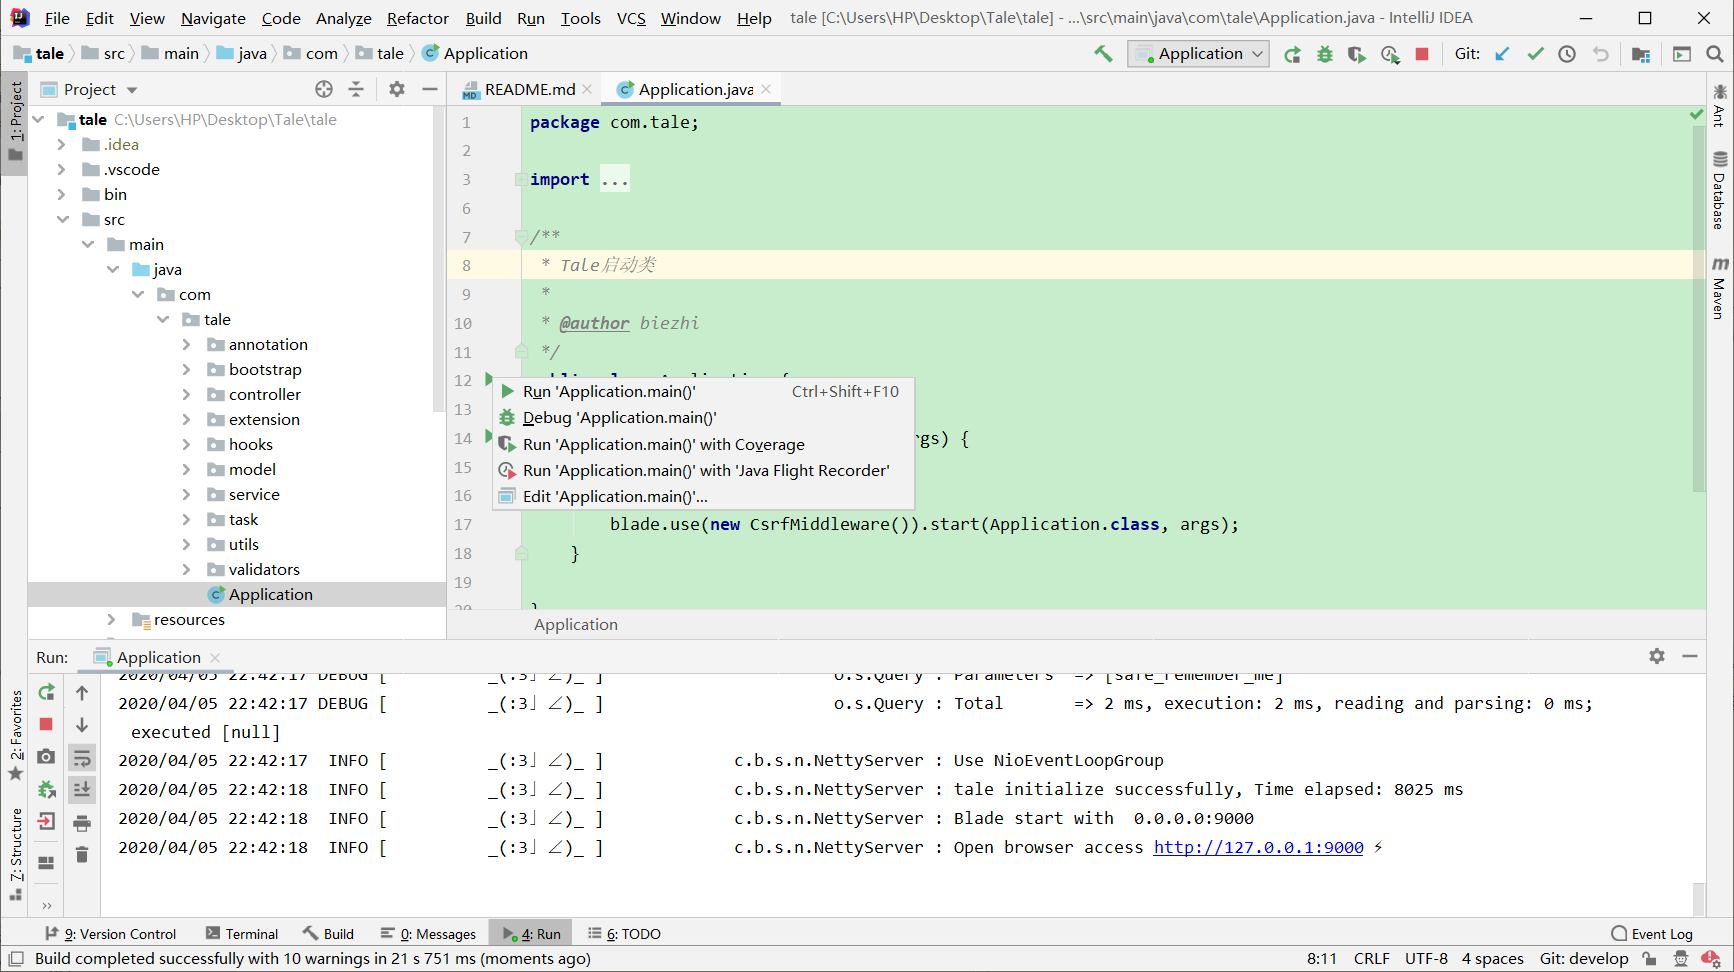Open the 9: Version Control window
Viewport: 1734px width, 972px height.
pos(110,934)
